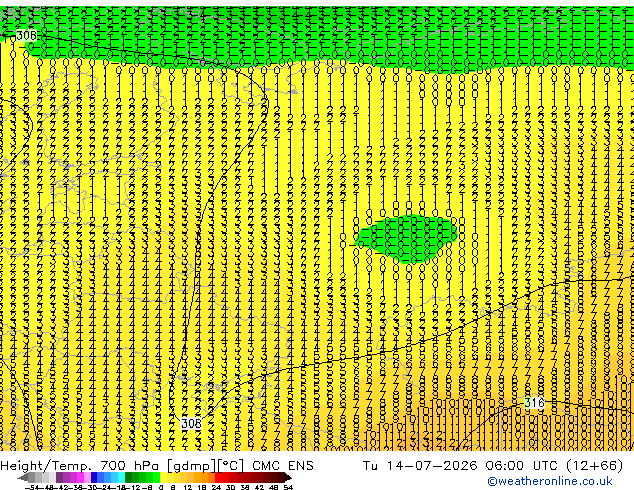Click the green cold pocket in the map center
This screenshot has height=490, width=634.
406,239
